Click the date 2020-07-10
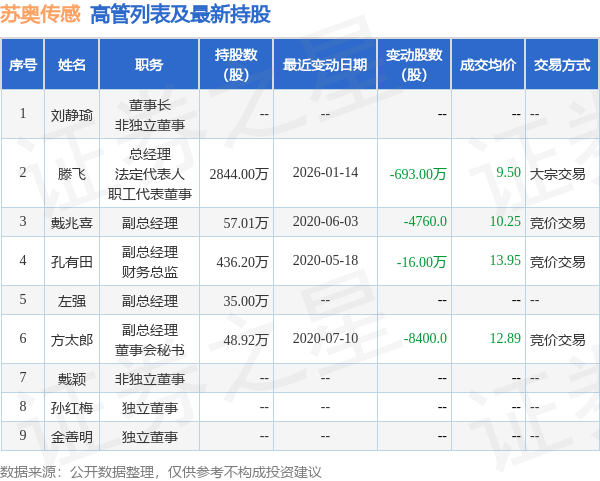The image size is (600, 481). click(325, 338)
